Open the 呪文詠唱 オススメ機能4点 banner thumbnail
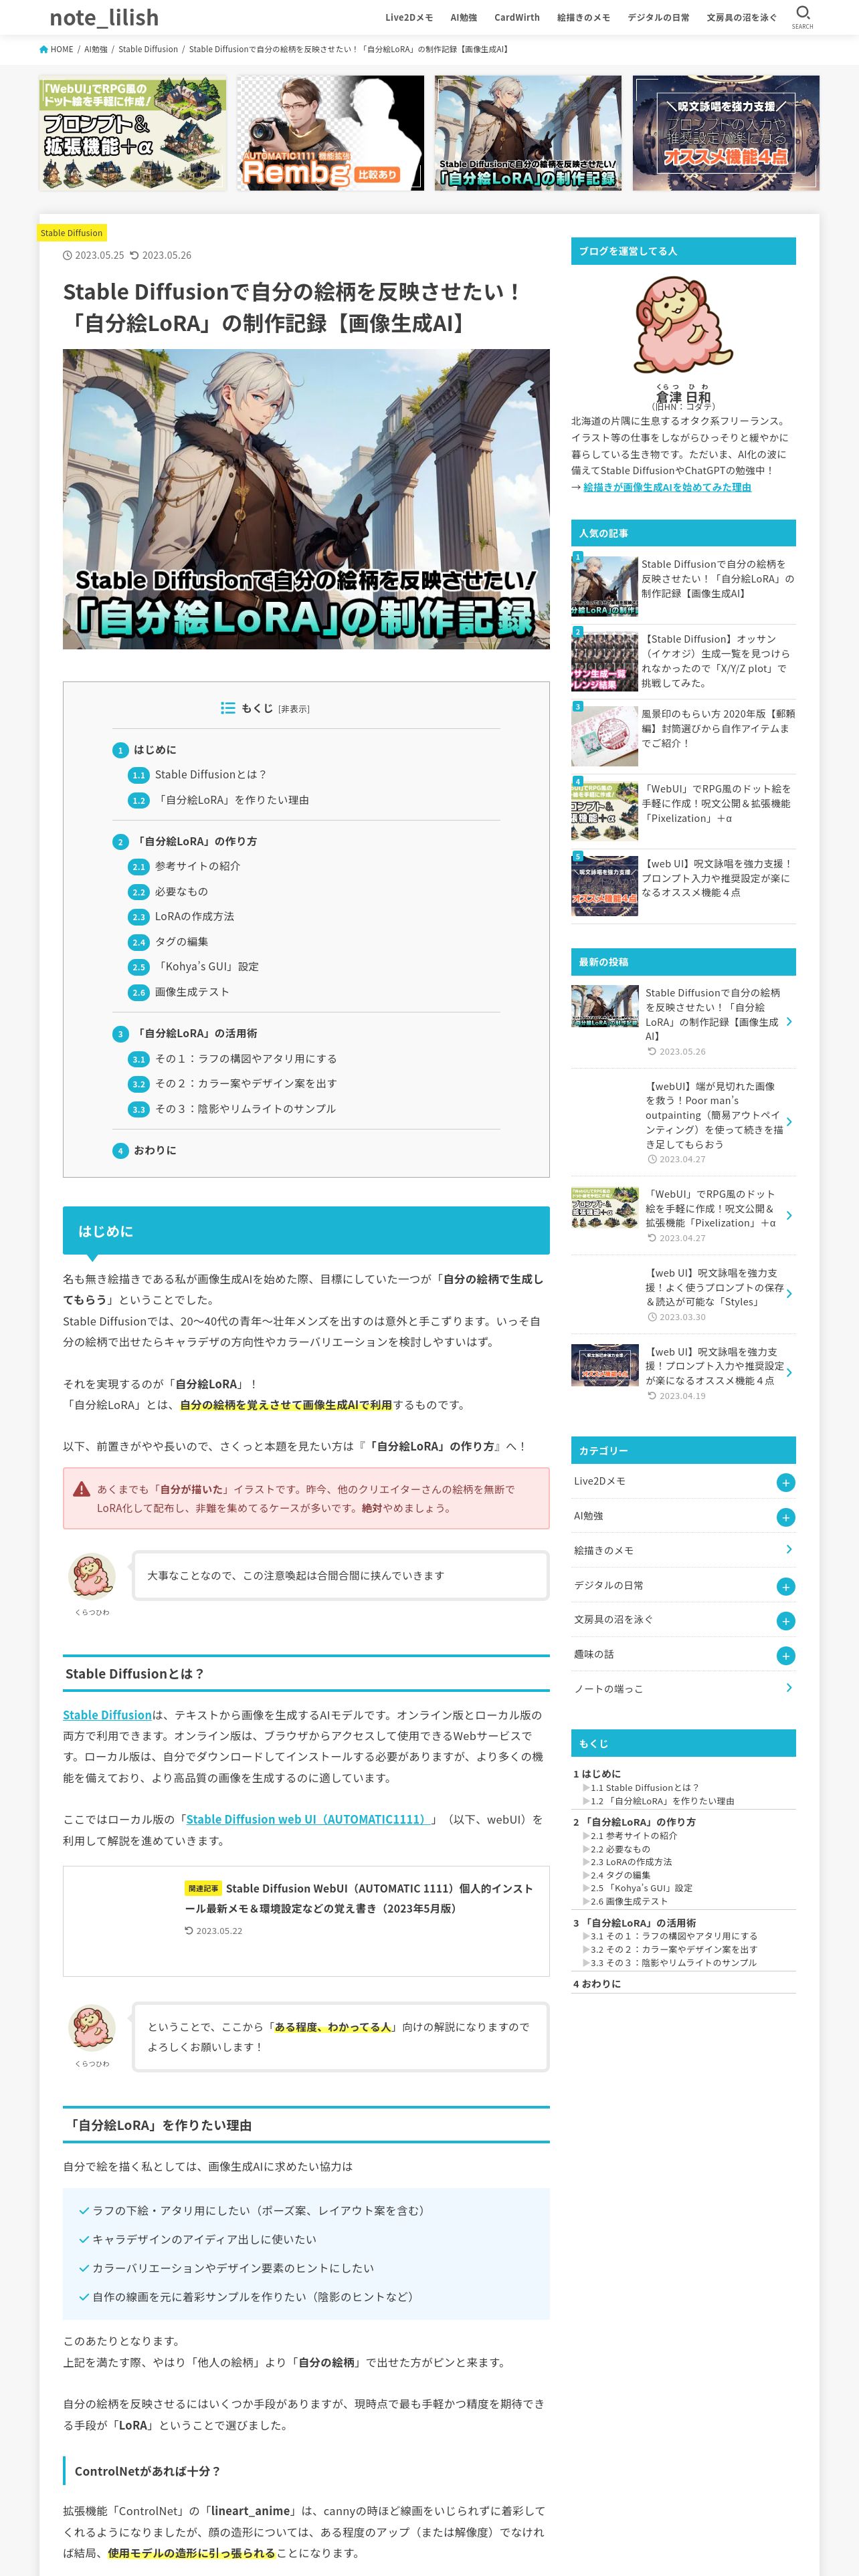Image resolution: width=859 pixels, height=2576 pixels. [726, 133]
